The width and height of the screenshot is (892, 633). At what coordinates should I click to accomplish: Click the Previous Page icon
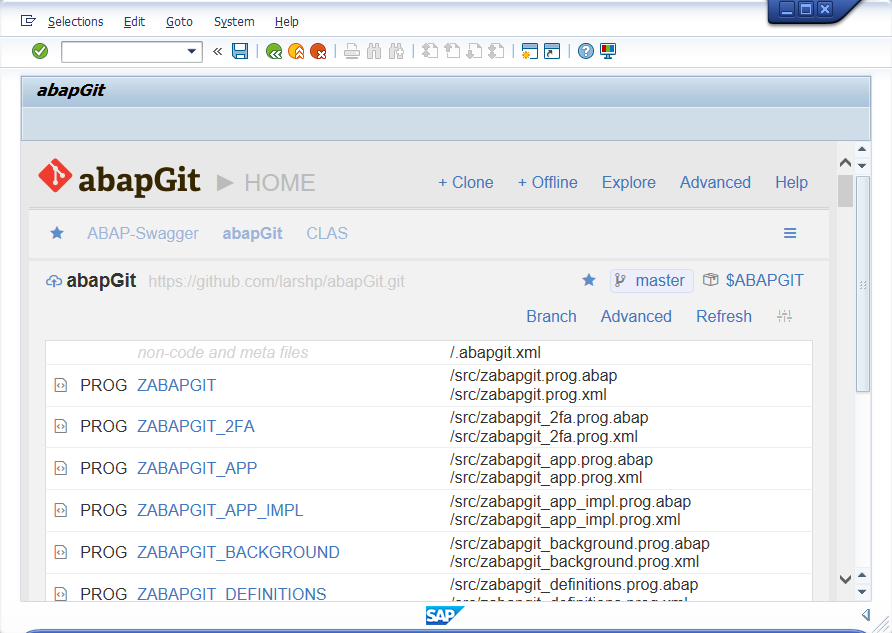click(x=452, y=52)
